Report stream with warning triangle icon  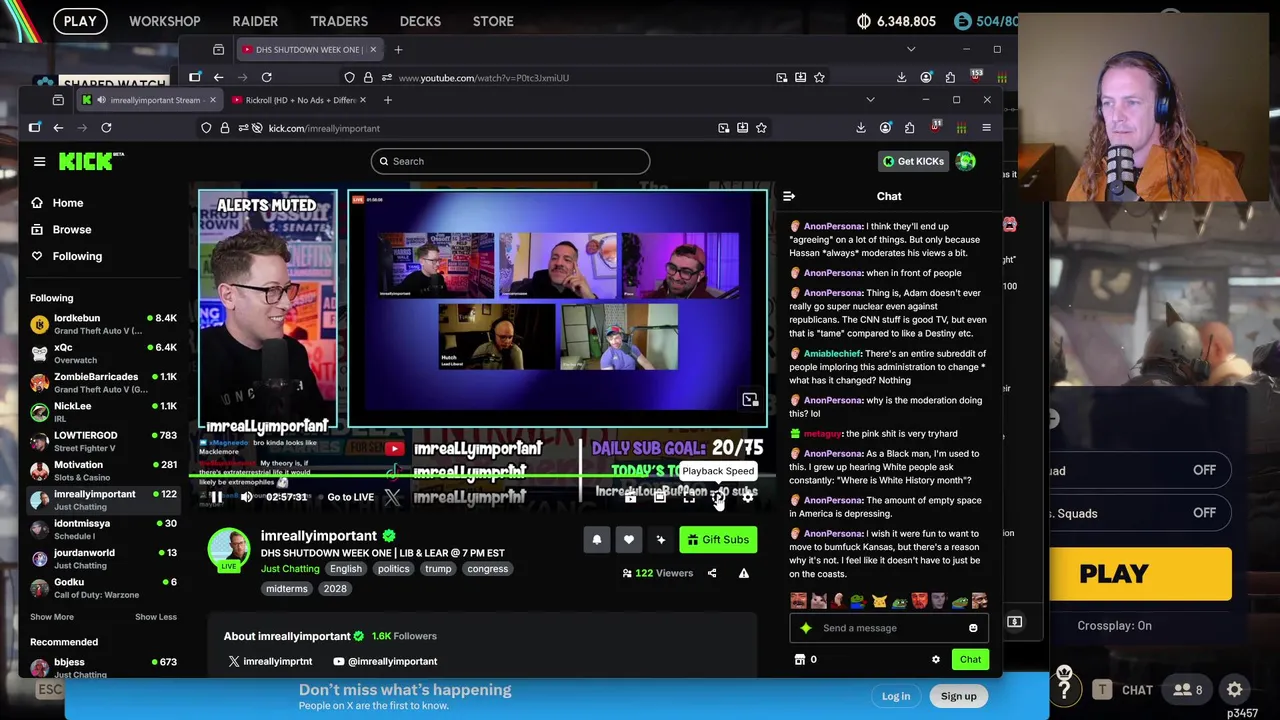click(744, 573)
